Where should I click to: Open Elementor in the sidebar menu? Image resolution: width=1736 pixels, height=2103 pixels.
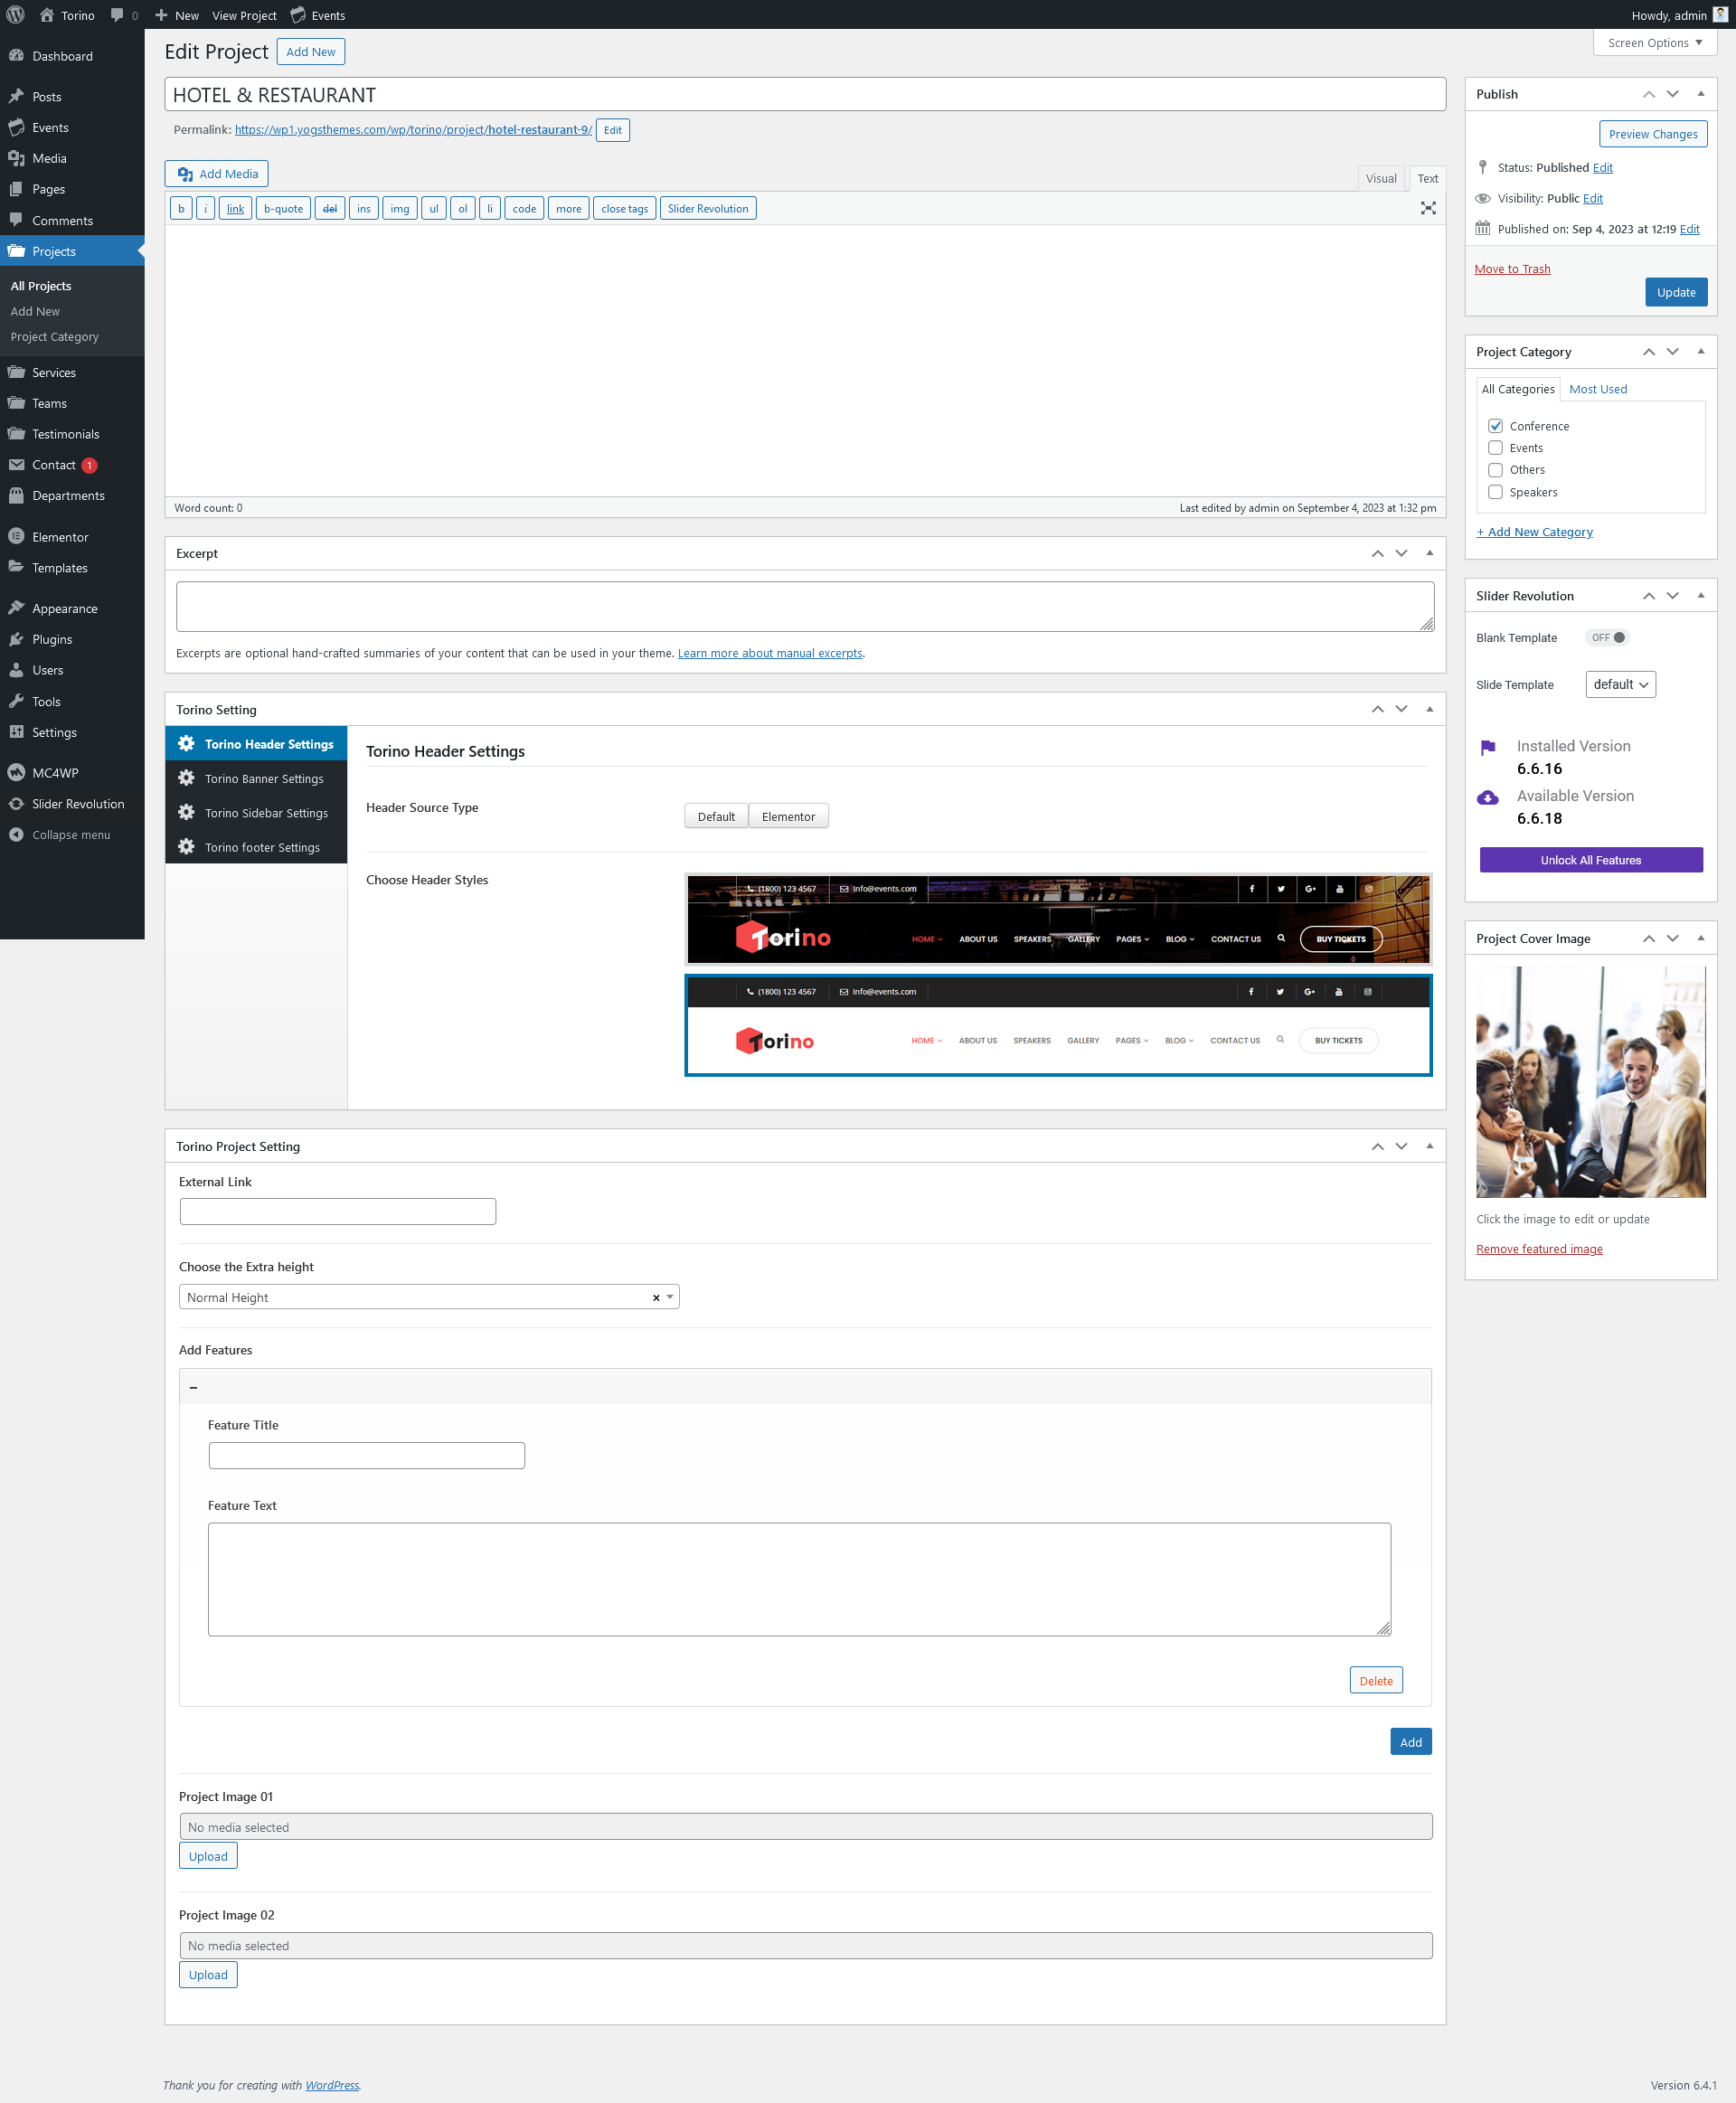tap(60, 537)
